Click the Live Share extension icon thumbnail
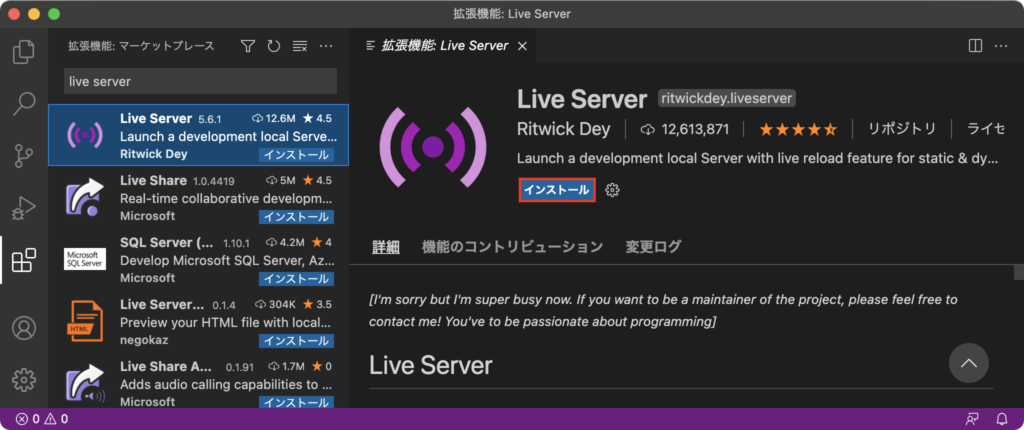Image resolution: width=1024 pixels, height=430 pixels. pyautogui.click(x=85, y=197)
